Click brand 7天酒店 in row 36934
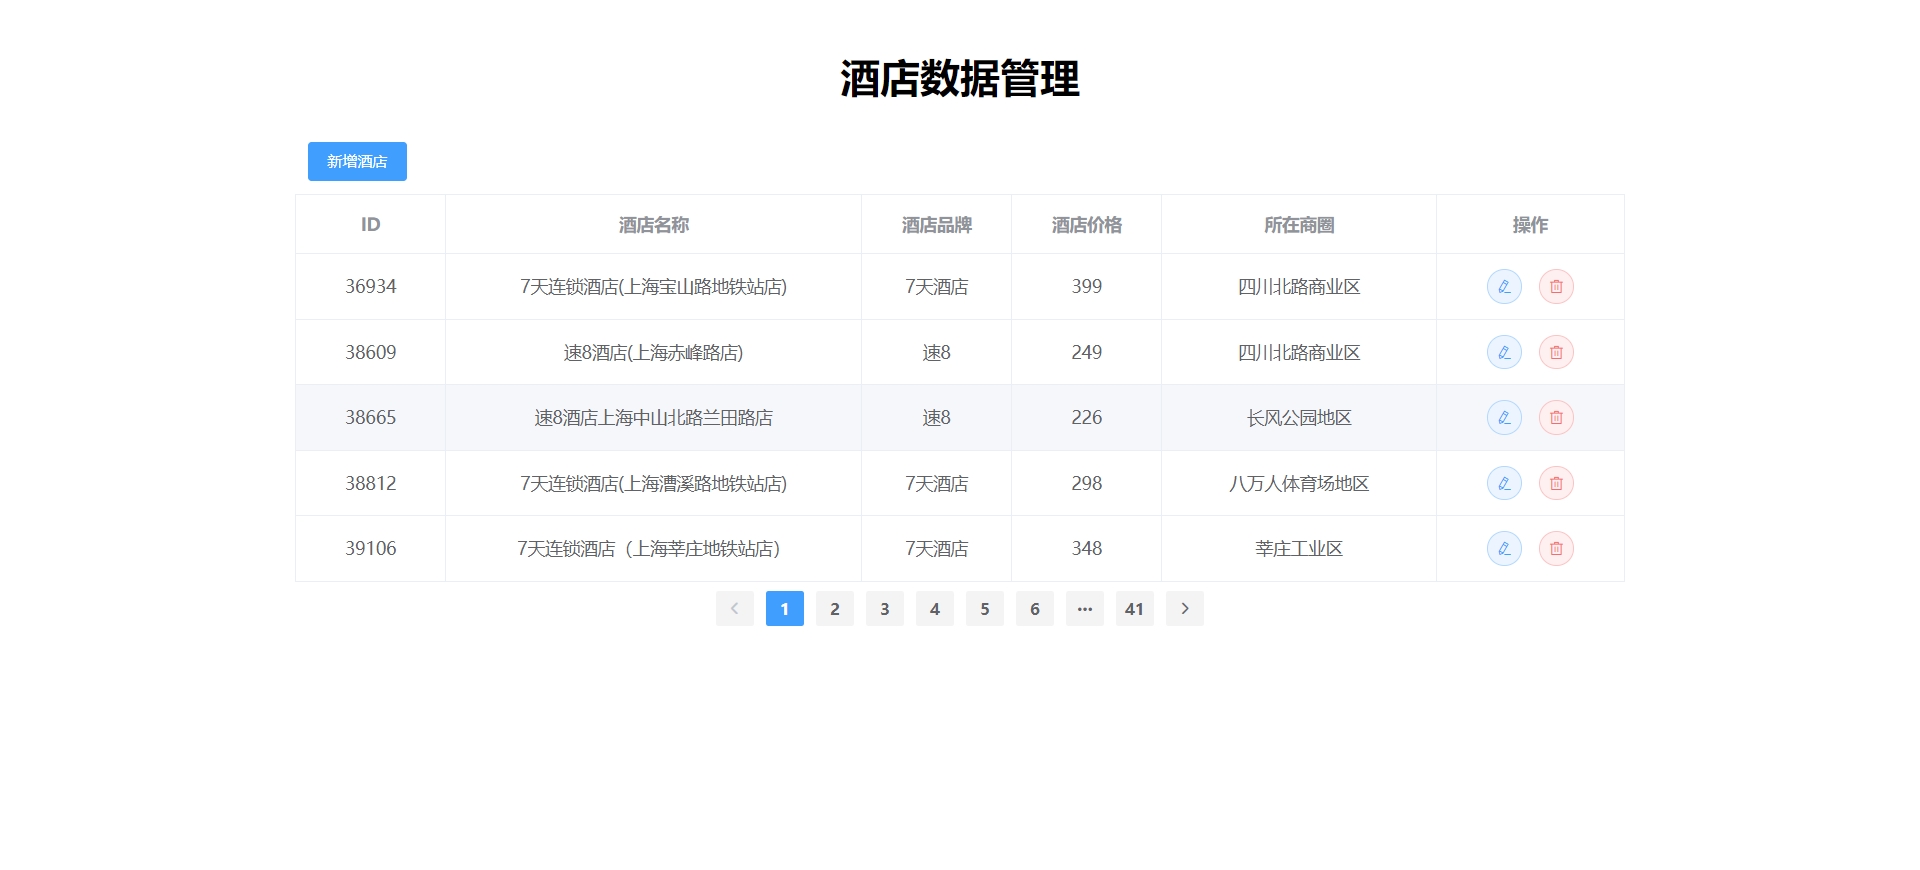This screenshot has width=1920, height=870. coord(937,287)
